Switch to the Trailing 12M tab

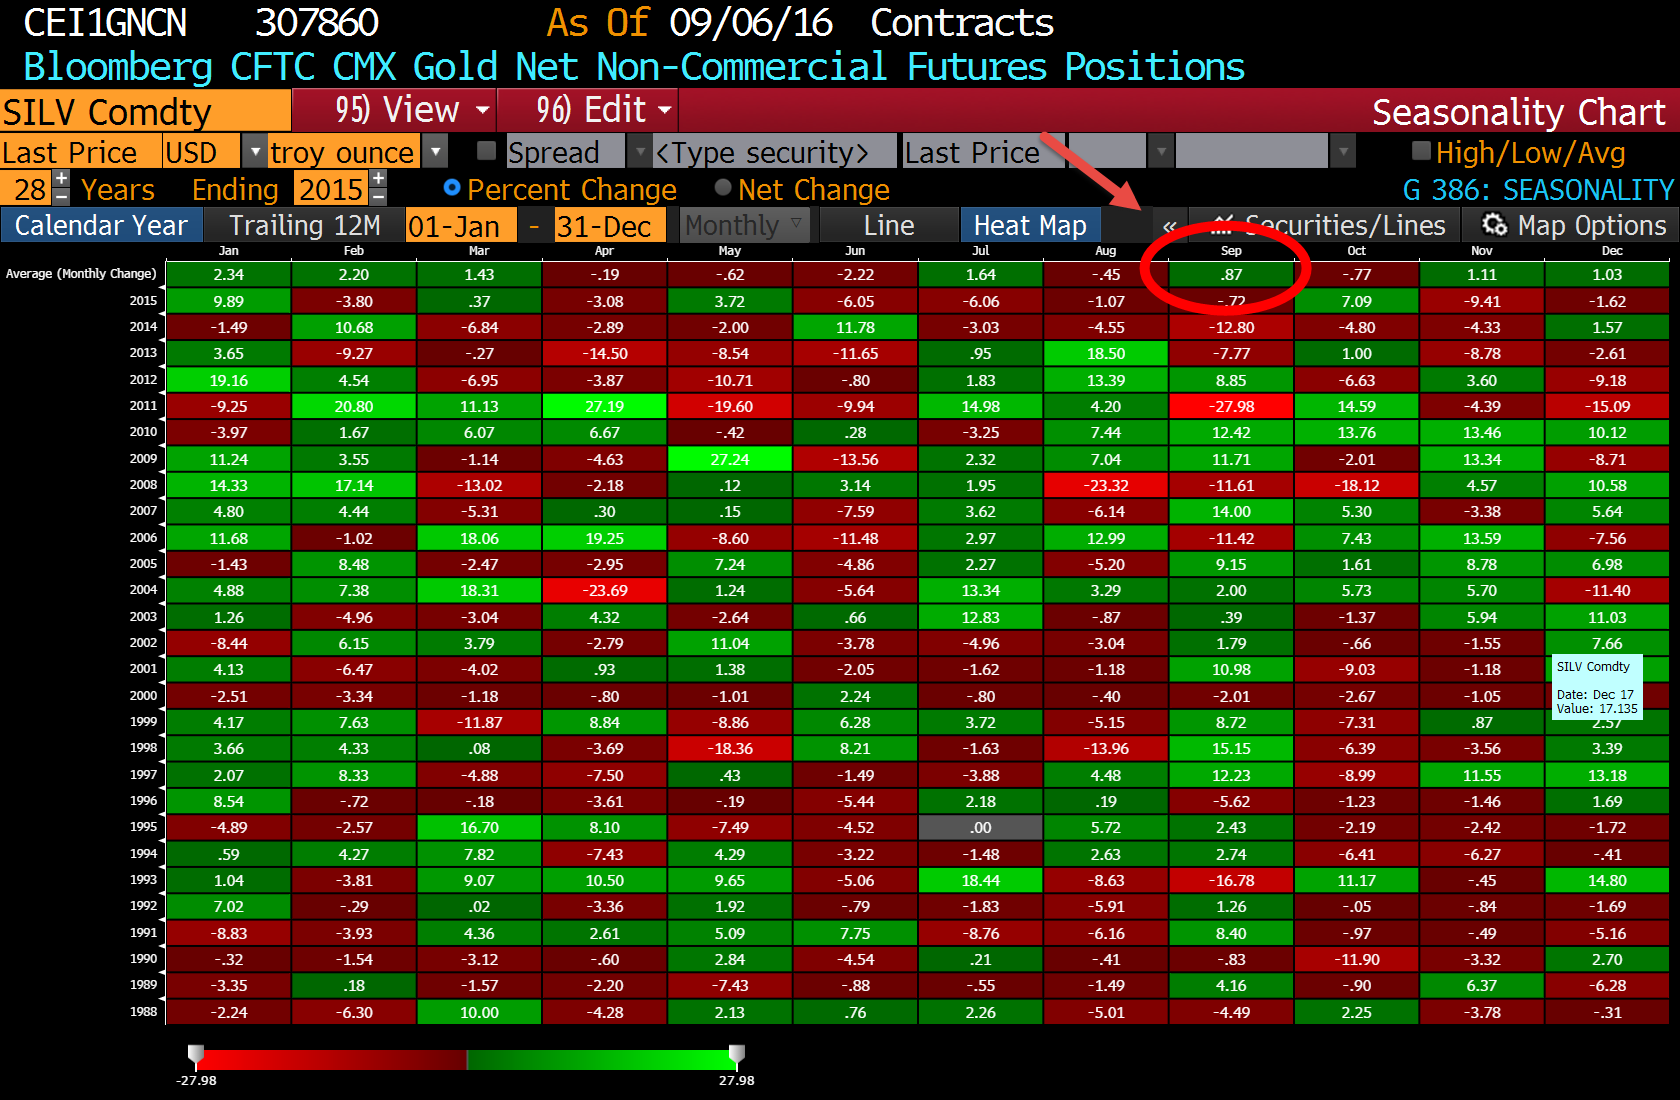click(304, 225)
